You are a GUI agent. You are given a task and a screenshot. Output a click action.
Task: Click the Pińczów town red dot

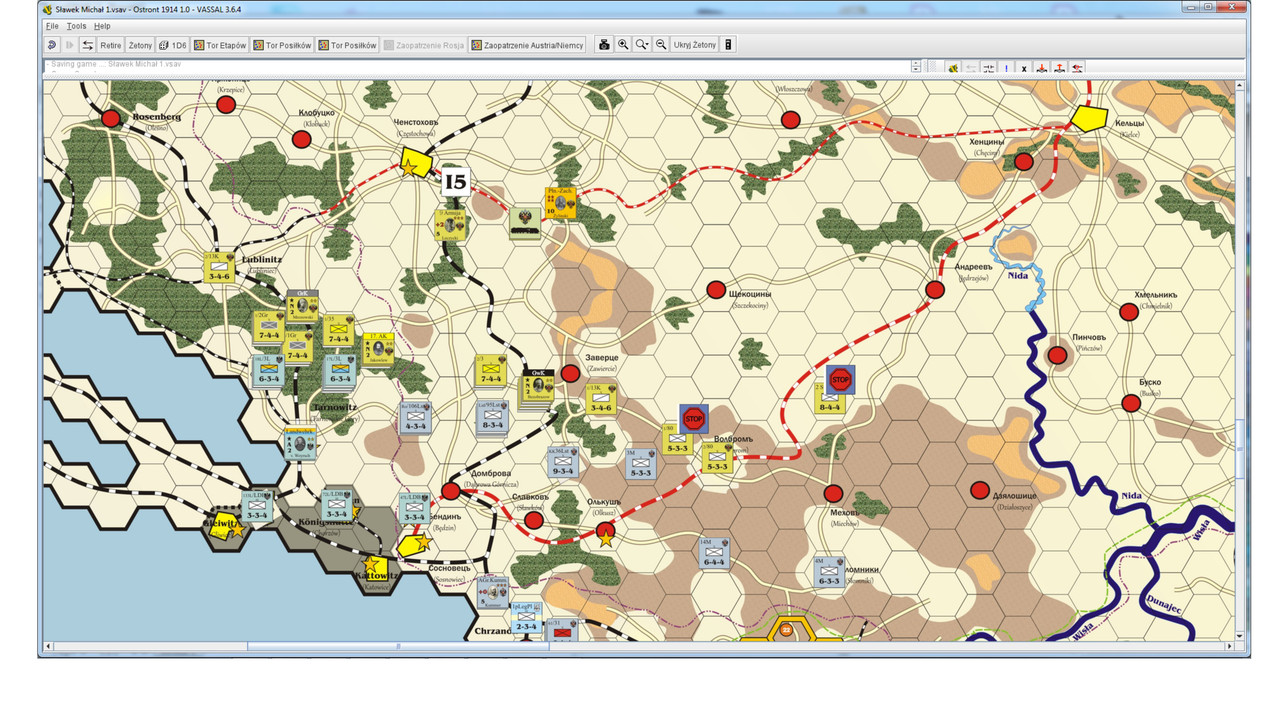pos(1058,355)
